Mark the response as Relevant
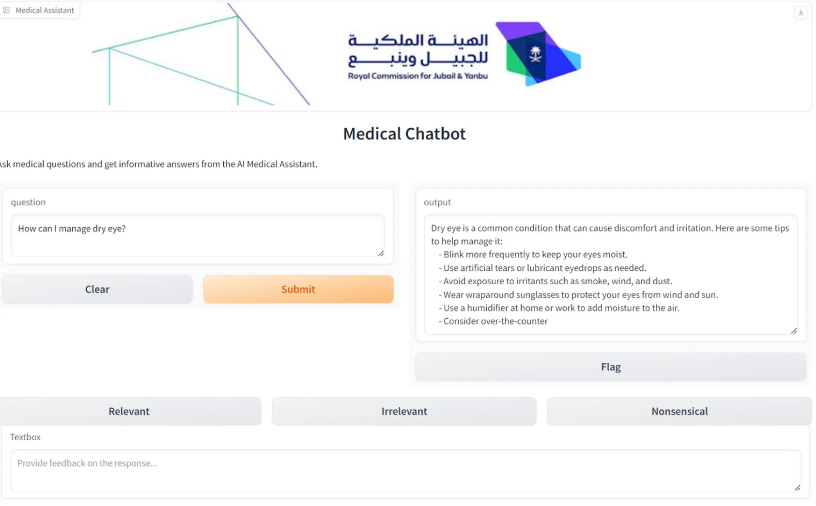Viewport: 816px width, 506px height. click(130, 411)
